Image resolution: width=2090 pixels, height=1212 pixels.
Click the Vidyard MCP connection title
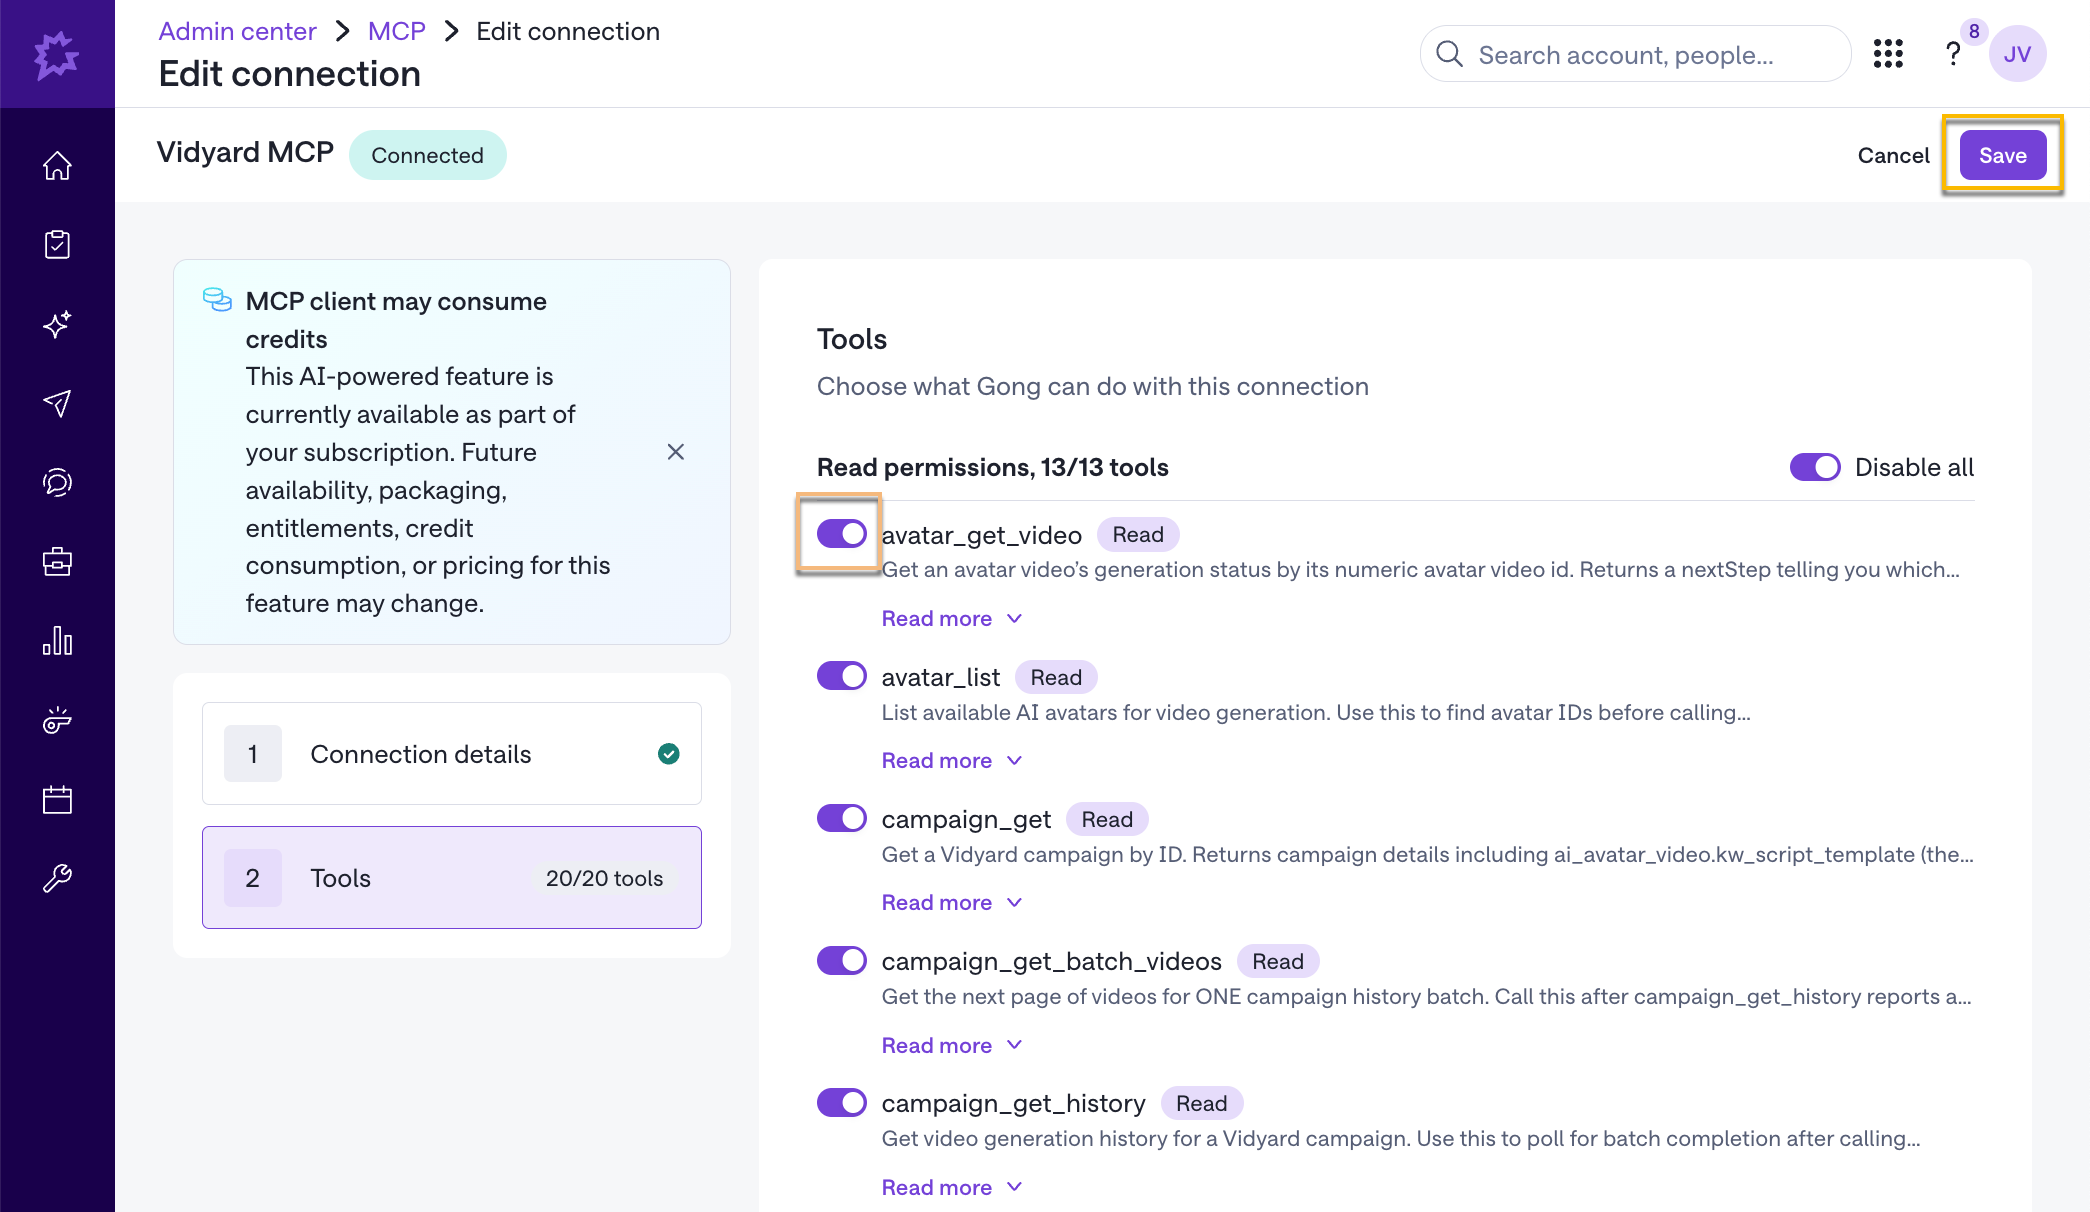click(x=245, y=152)
